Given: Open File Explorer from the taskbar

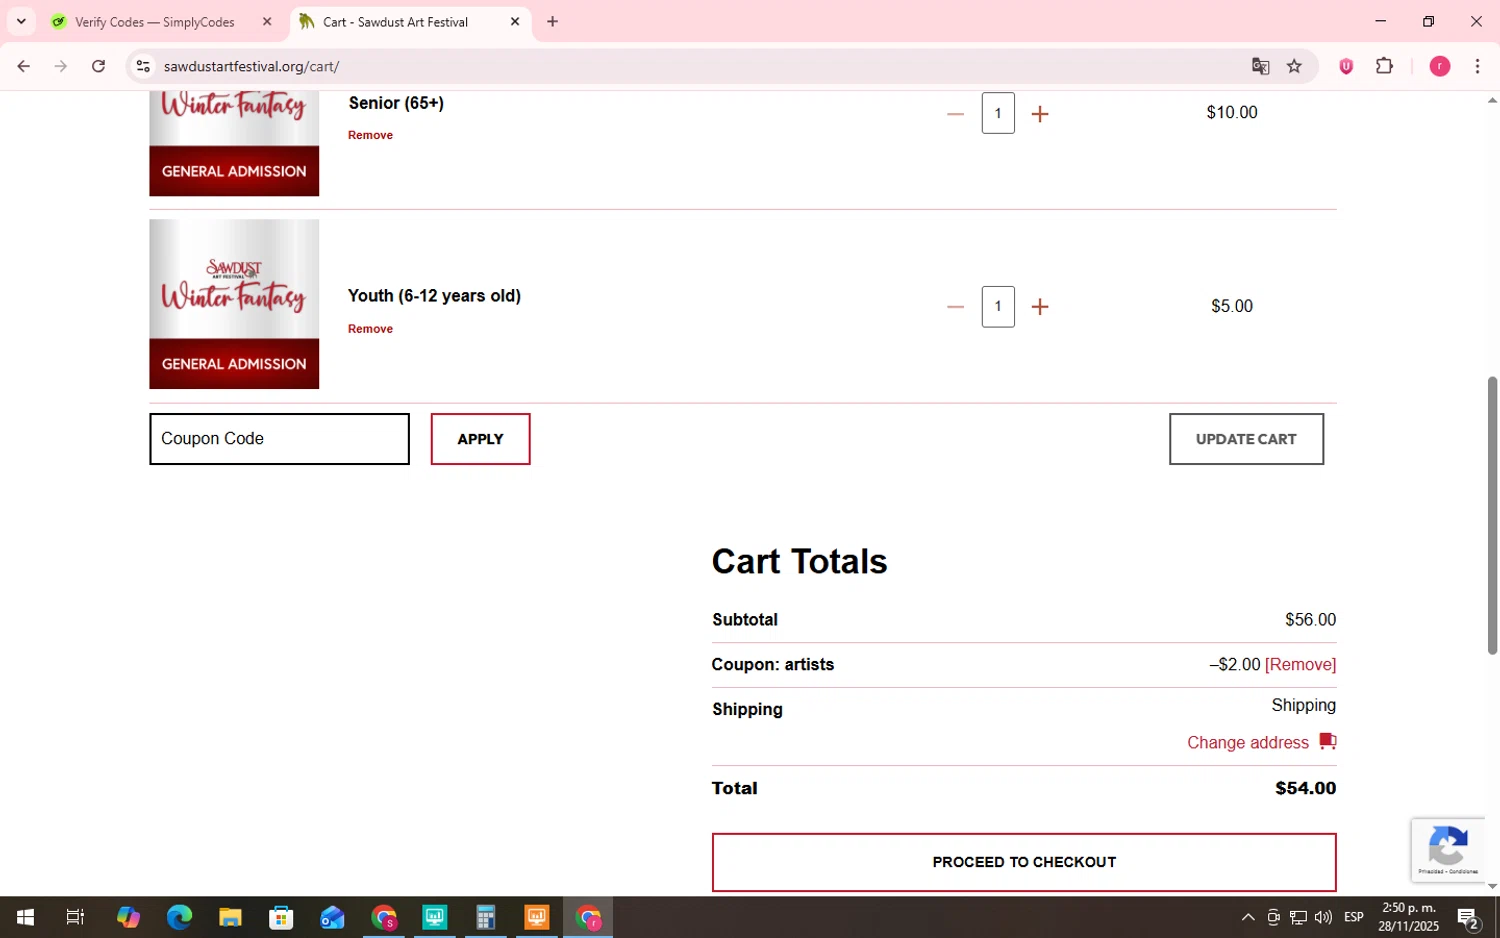Looking at the screenshot, I should pos(230,917).
